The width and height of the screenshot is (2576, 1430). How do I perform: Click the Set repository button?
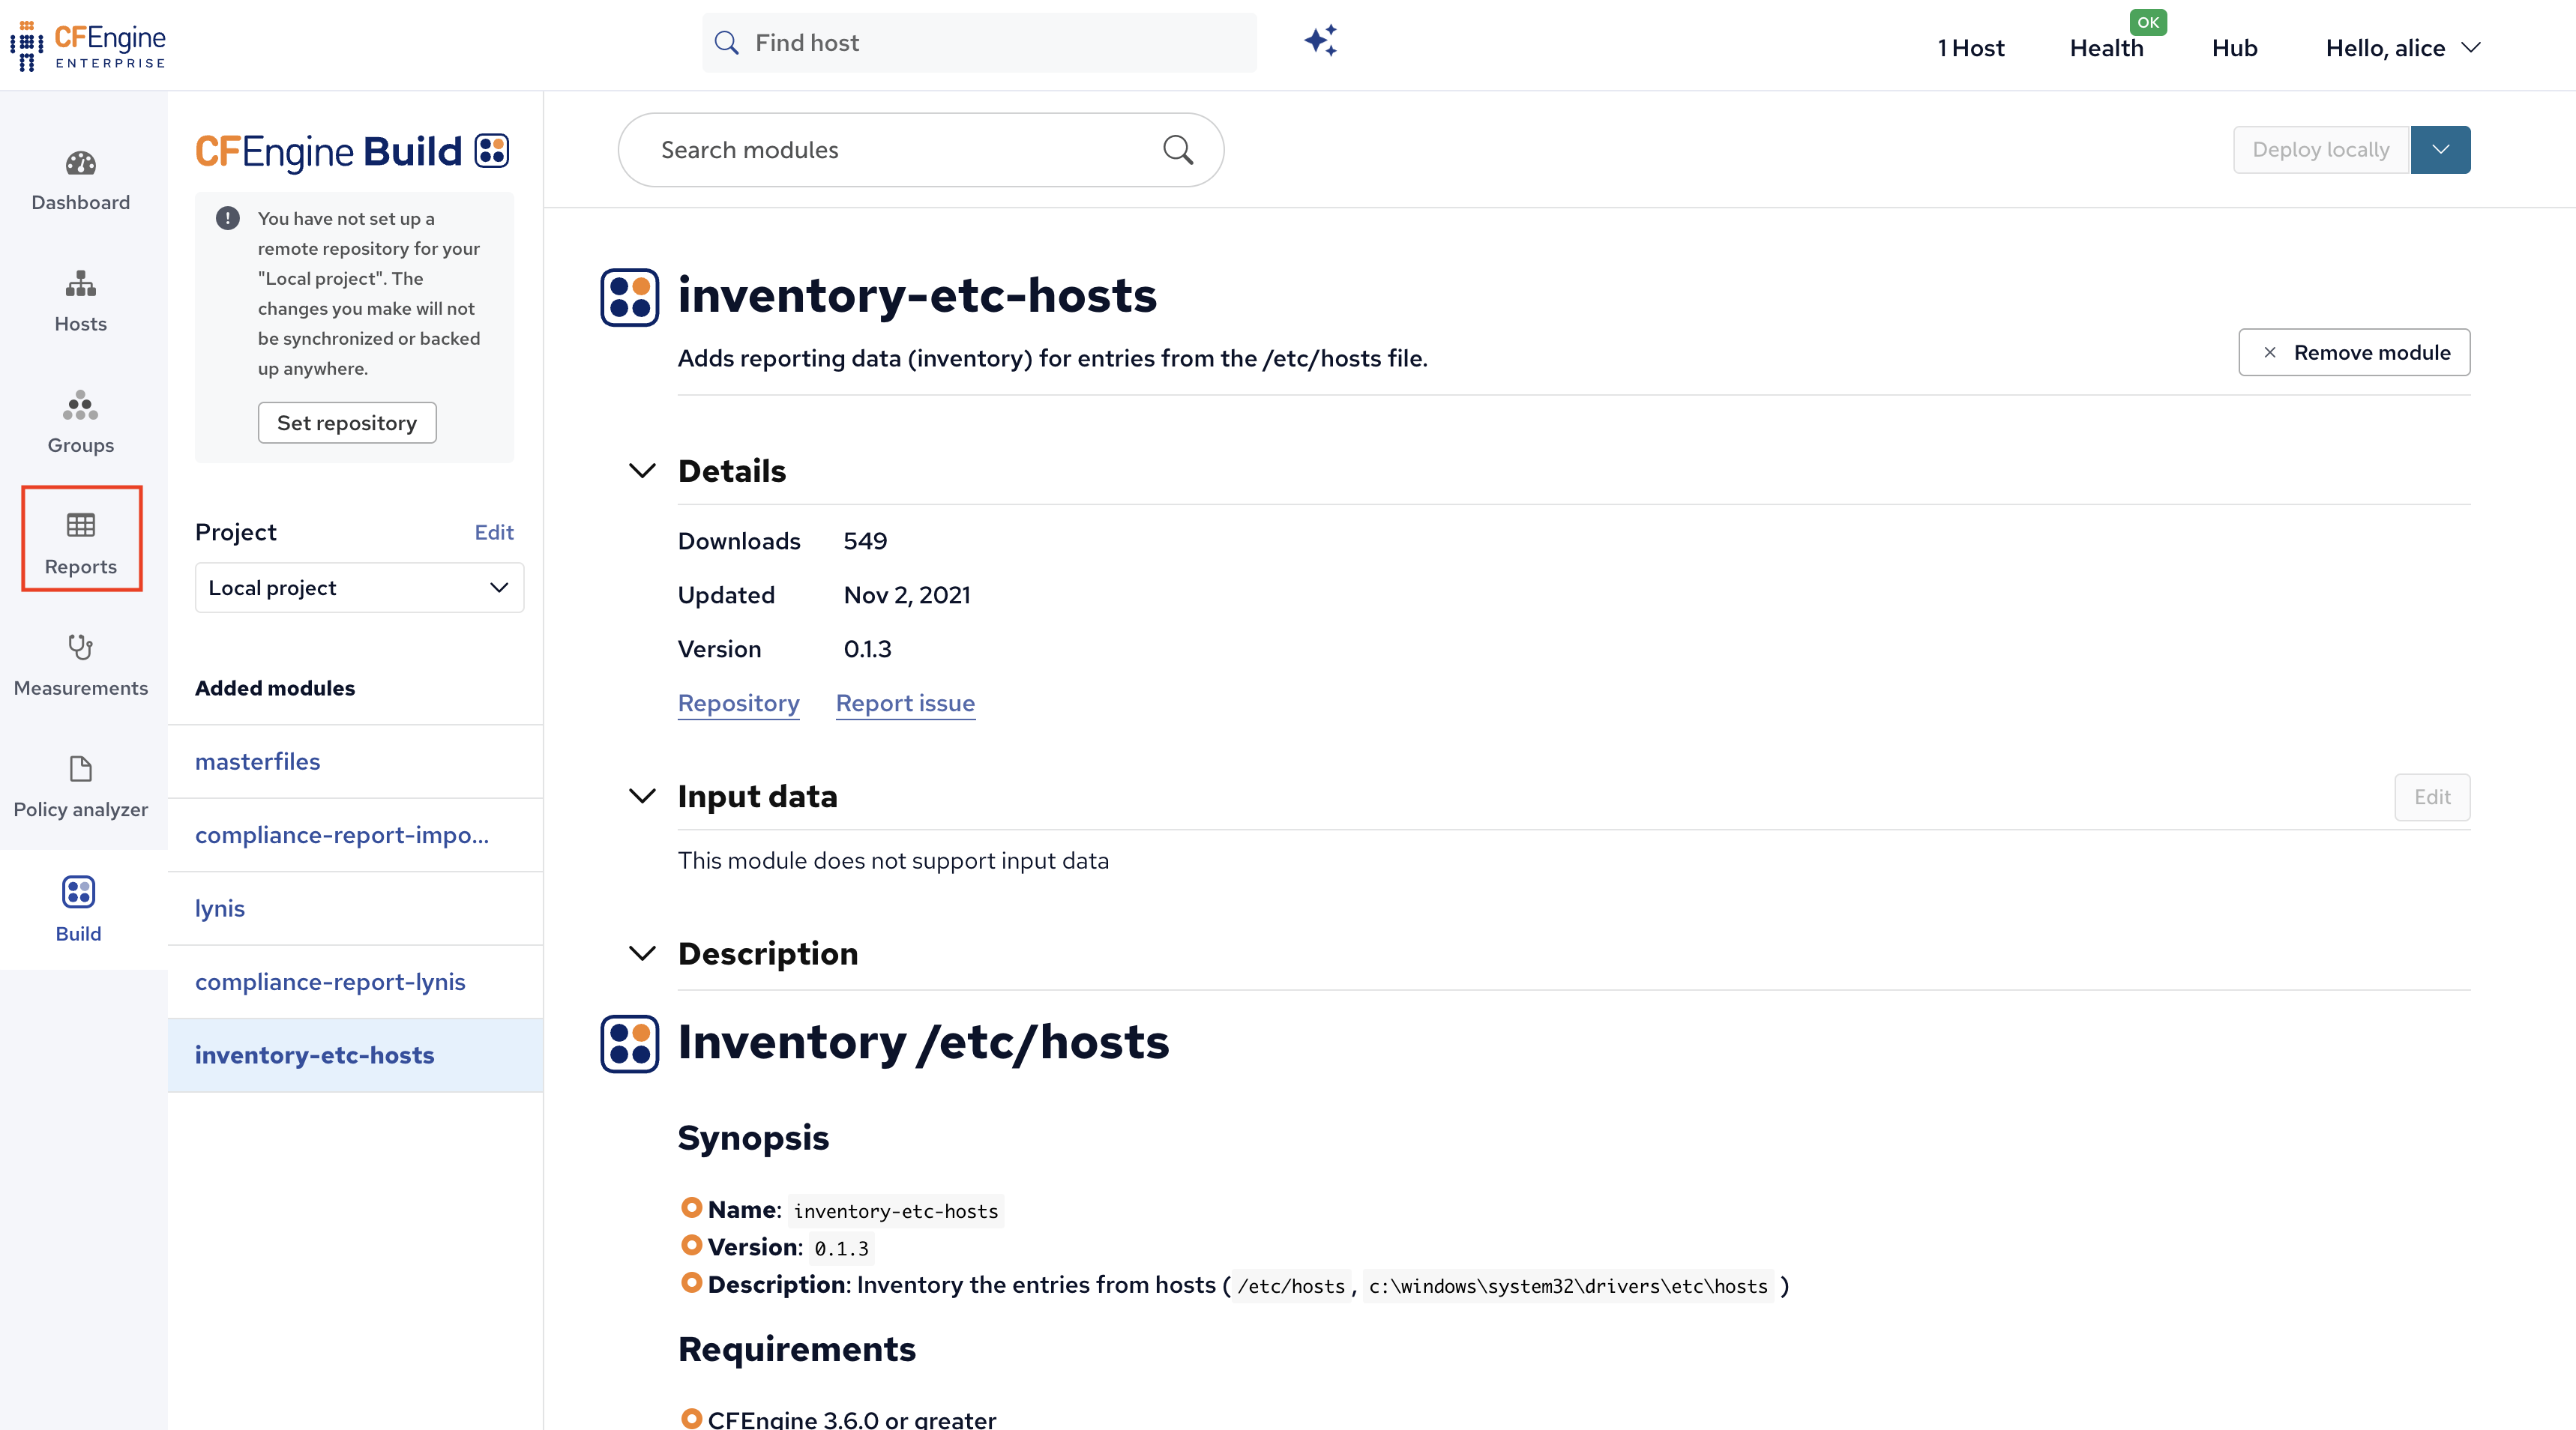tap(347, 423)
